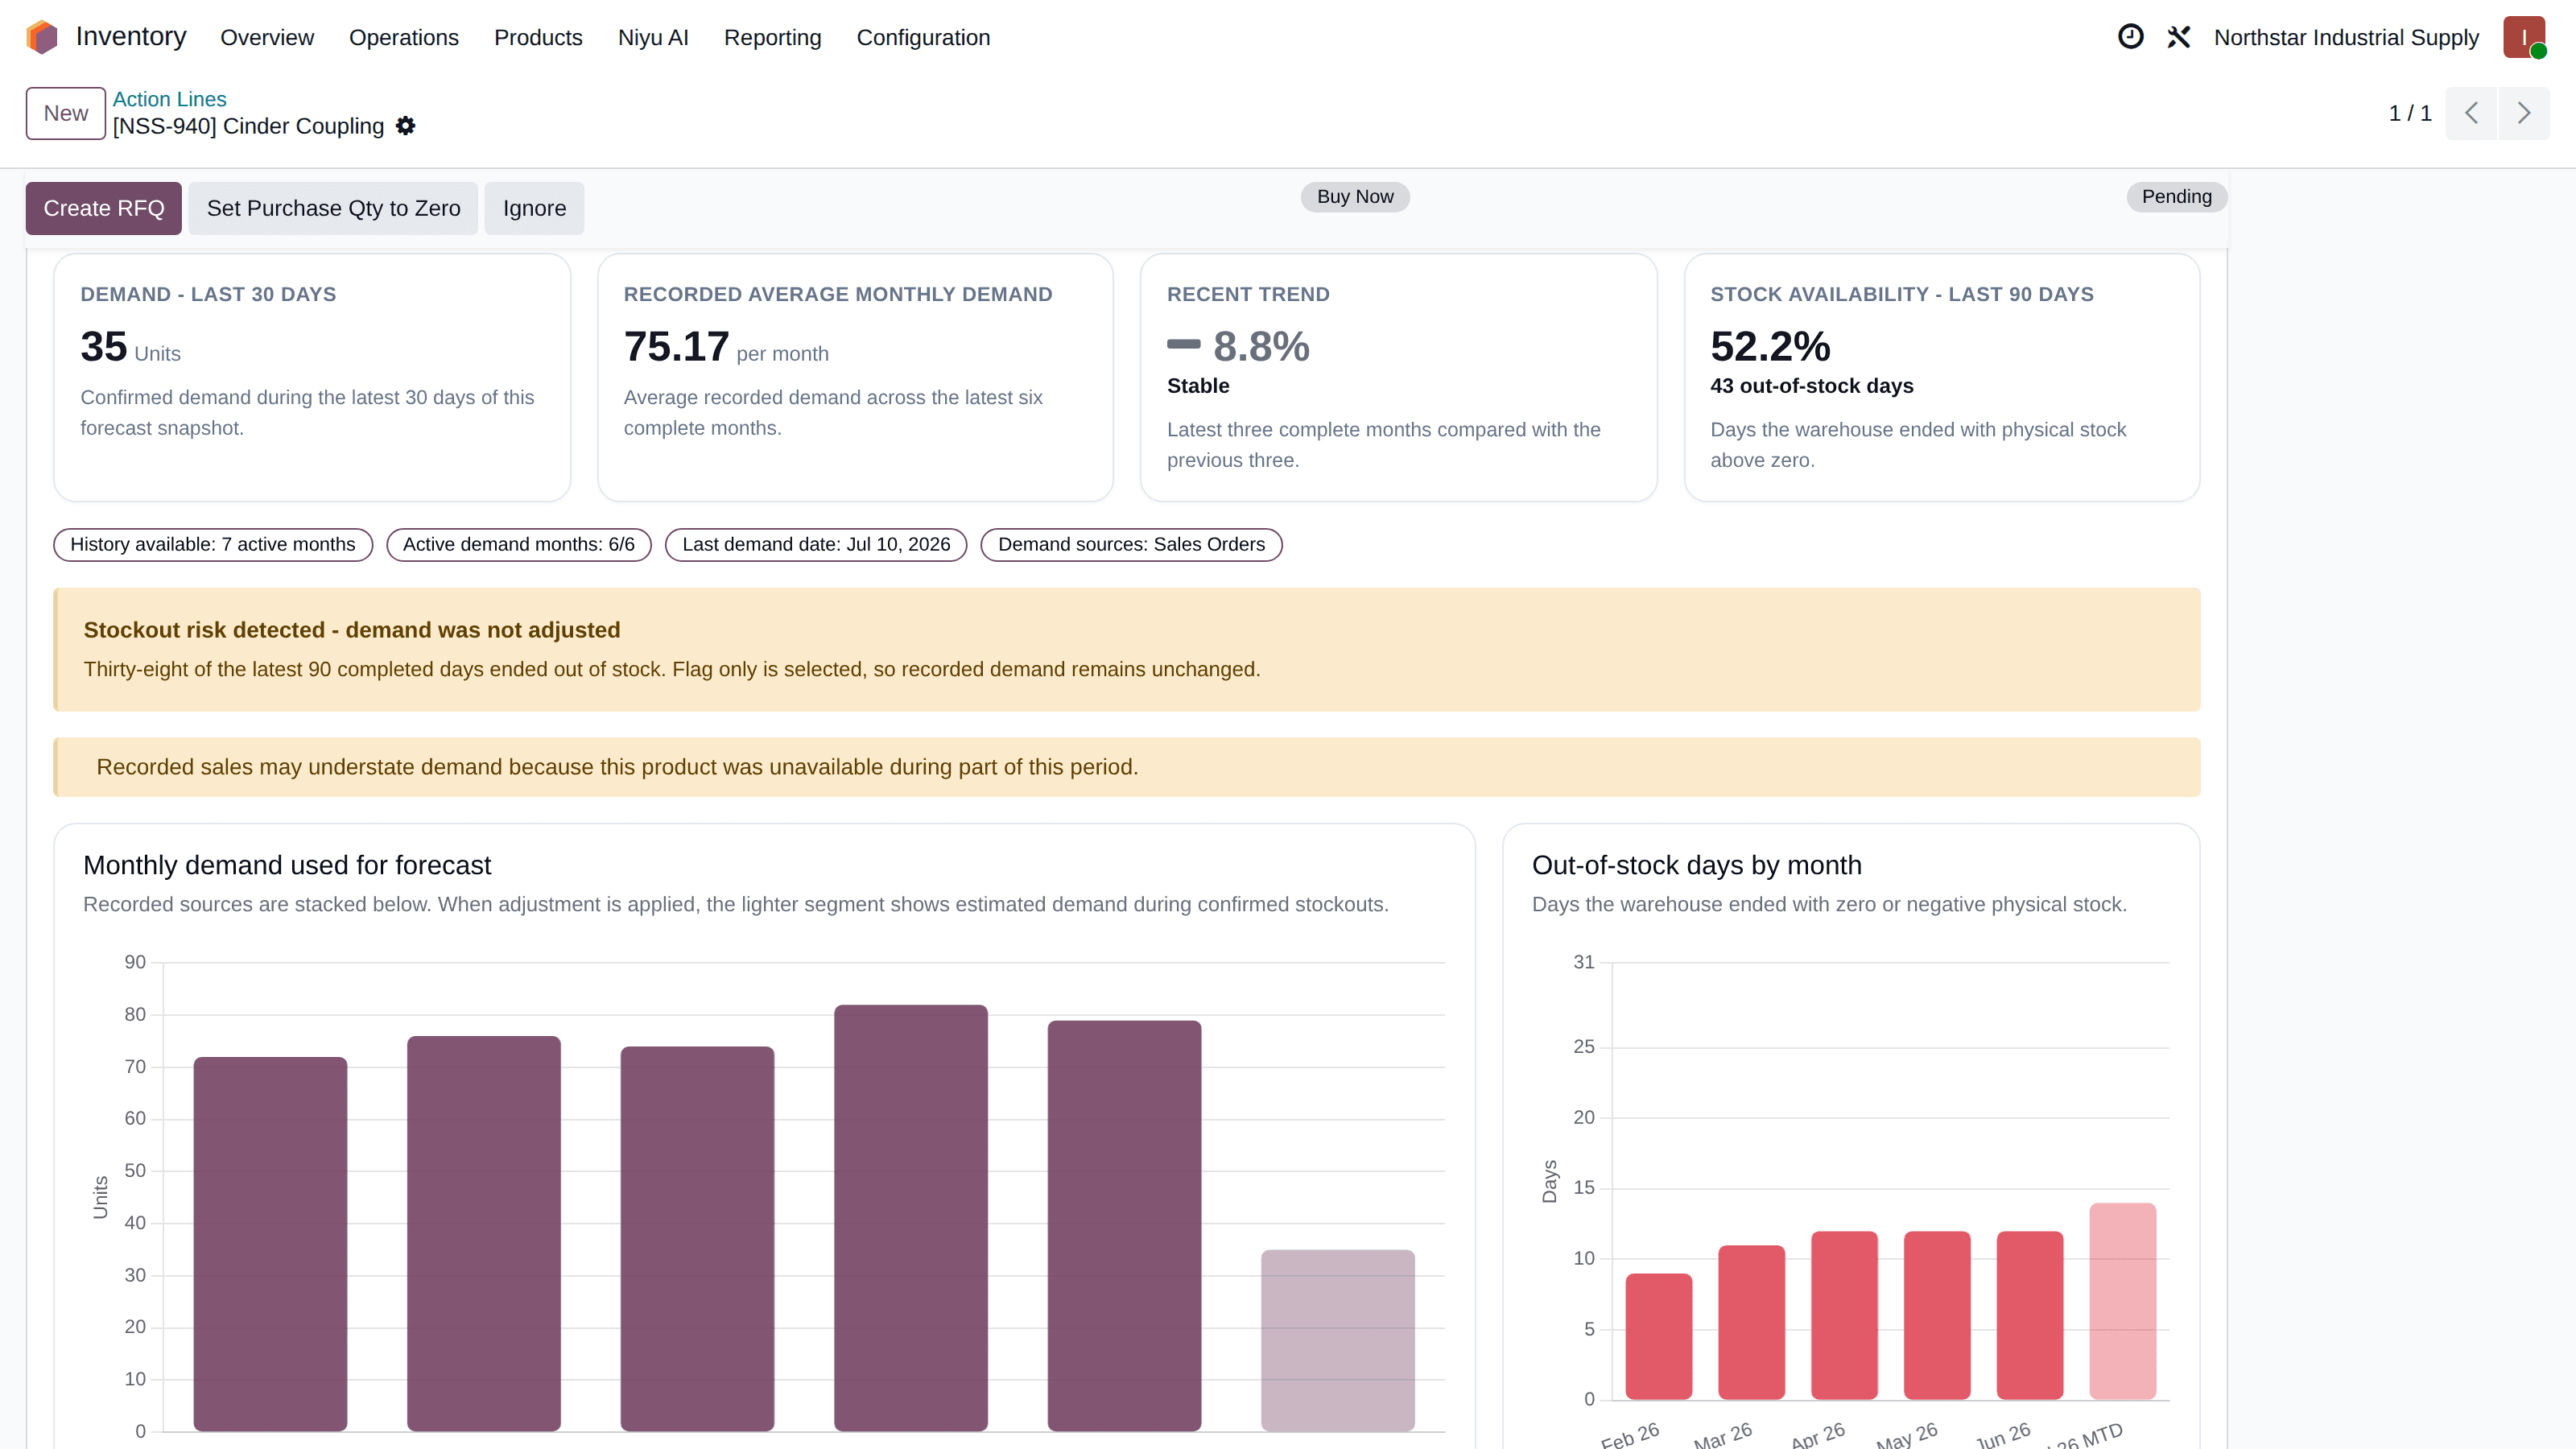Screen dimensions: 2576x1449
Task: Click the Demand - Last 30 Days card
Action: 312,377
